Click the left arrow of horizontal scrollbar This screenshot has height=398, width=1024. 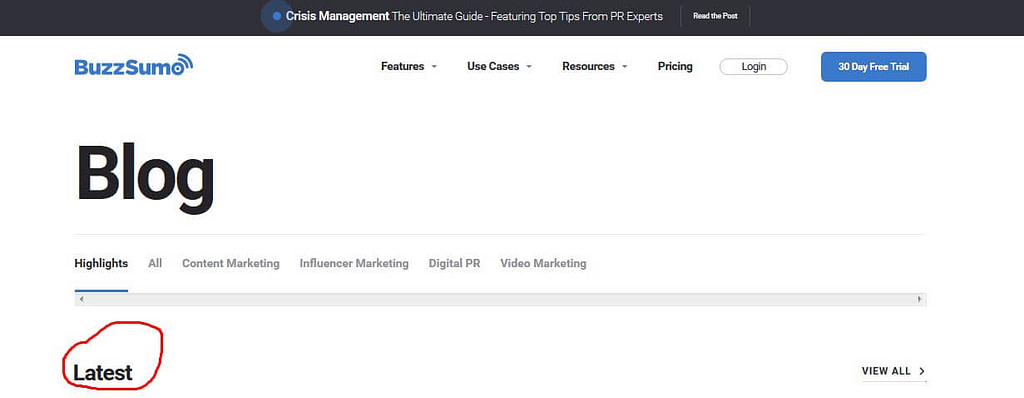(x=81, y=299)
